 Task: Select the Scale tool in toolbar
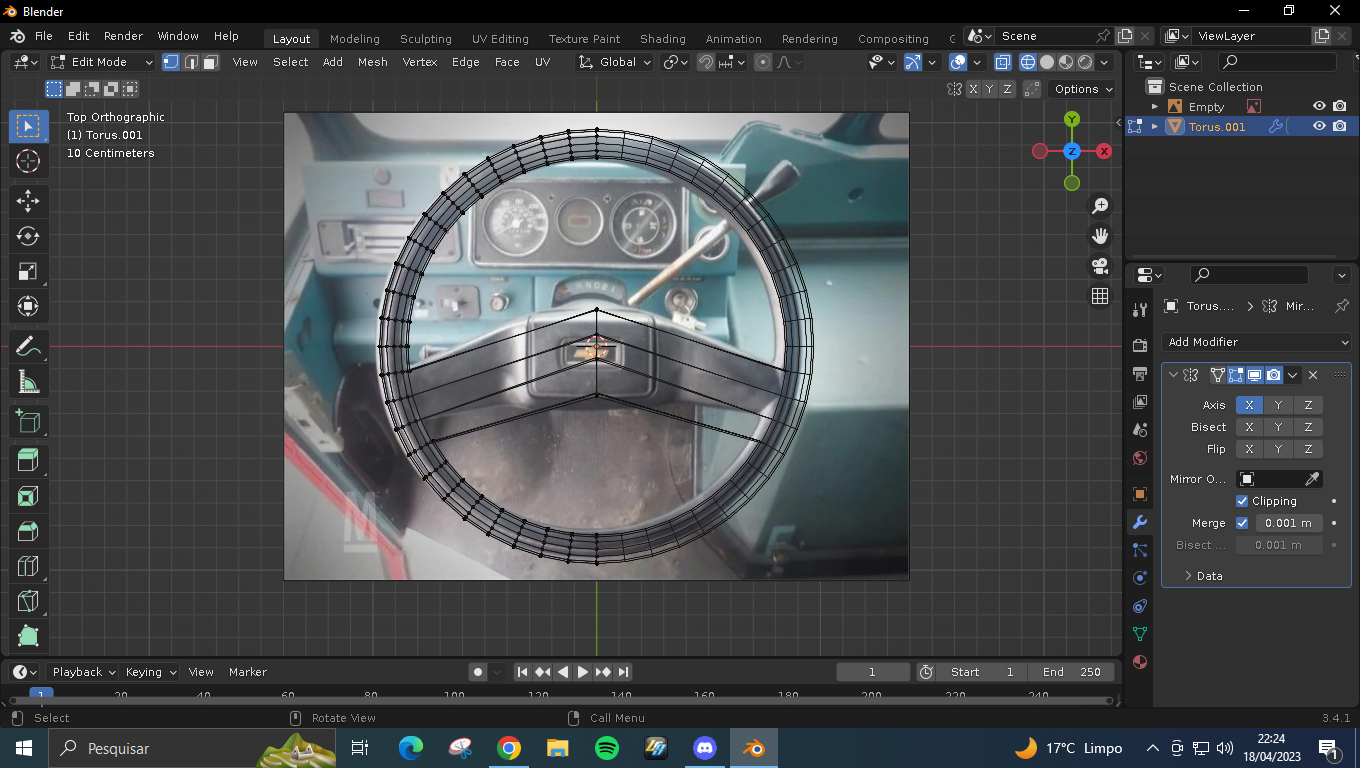pos(28,271)
